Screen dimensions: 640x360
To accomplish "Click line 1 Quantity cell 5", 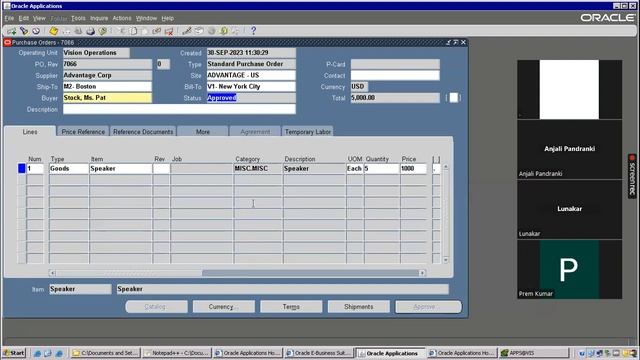I will tap(381, 169).
